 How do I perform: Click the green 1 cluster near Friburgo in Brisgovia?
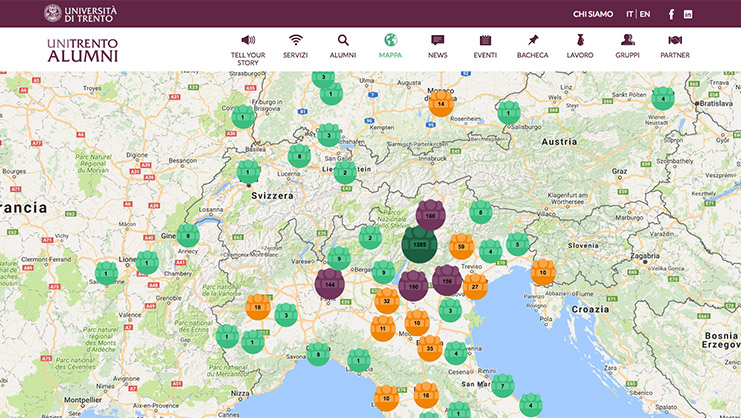point(243,117)
